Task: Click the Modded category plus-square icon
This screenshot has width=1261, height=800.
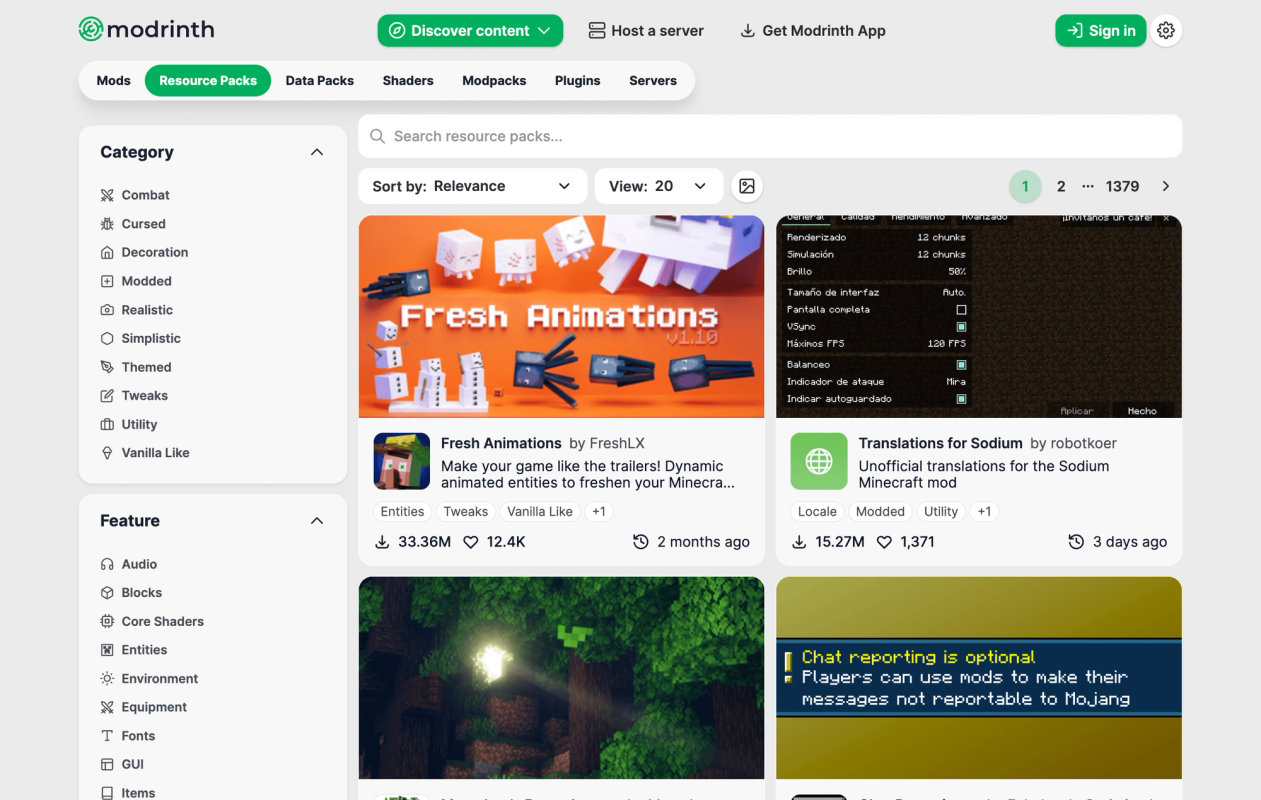Action: click(107, 281)
